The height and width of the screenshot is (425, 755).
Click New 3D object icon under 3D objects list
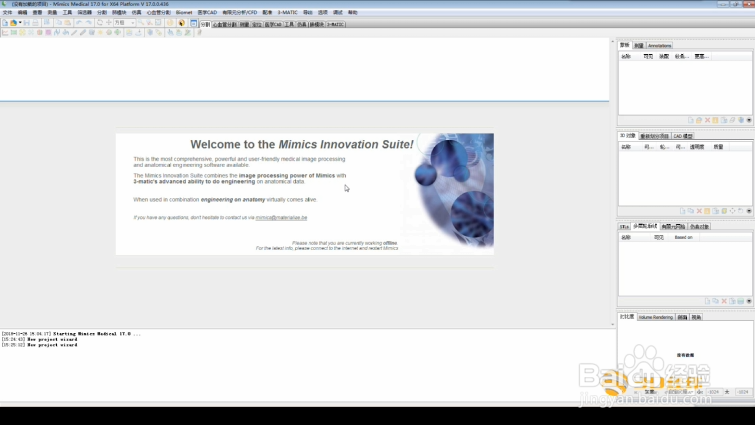tap(682, 211)
